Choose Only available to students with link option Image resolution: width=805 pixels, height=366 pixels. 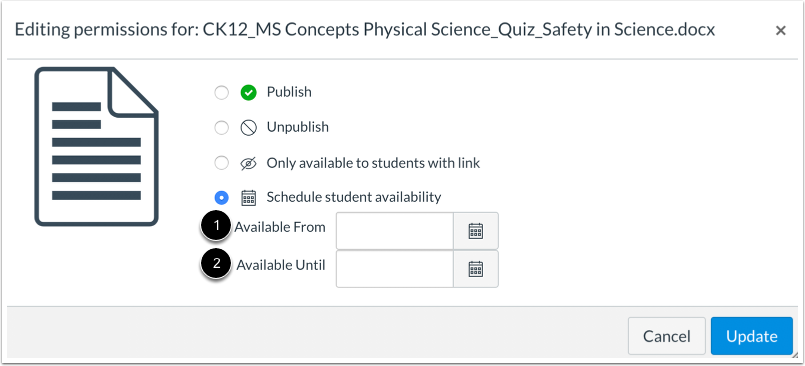[x=221, y=164]
